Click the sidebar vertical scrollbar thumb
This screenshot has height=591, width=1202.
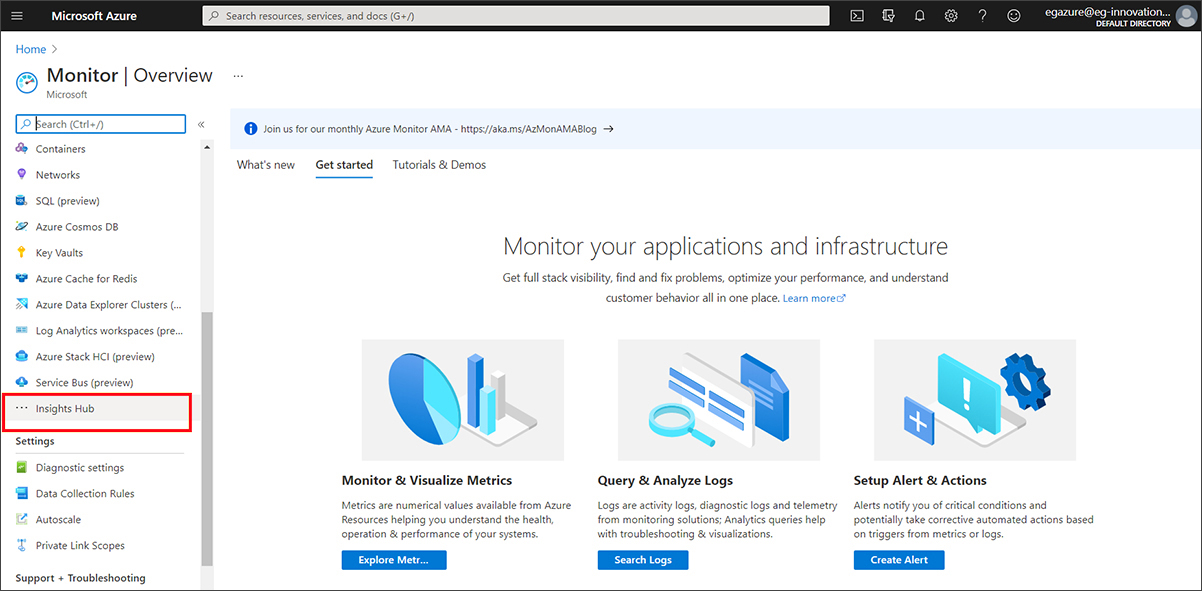click(x=207, y=440)
